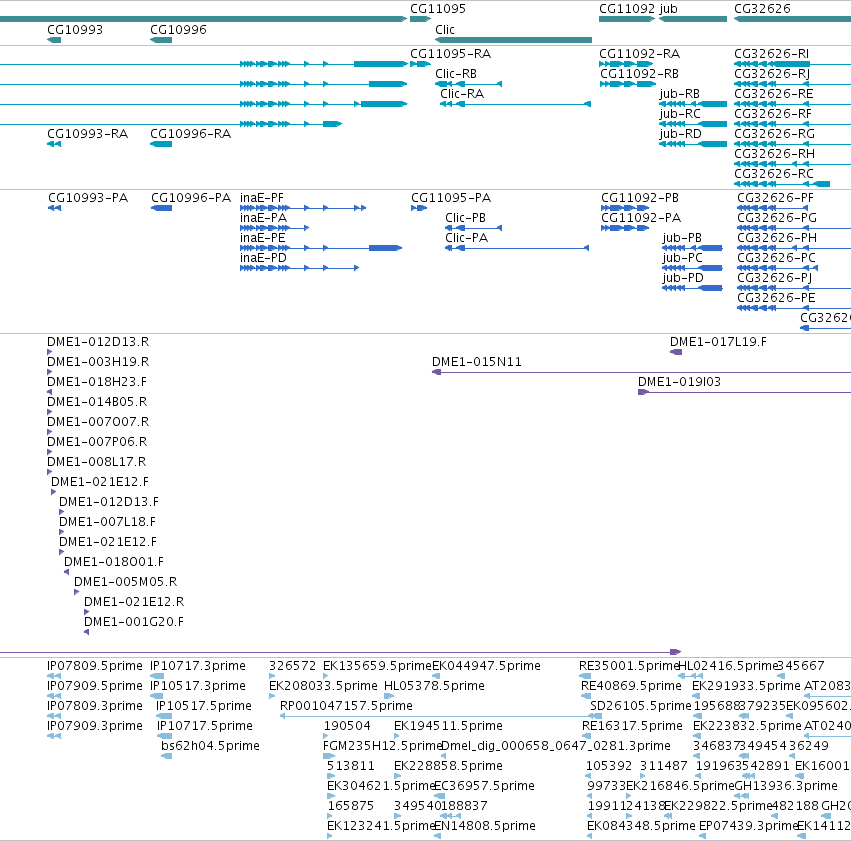Click the CG11092-RB transcript label

(x=639, y=74)
